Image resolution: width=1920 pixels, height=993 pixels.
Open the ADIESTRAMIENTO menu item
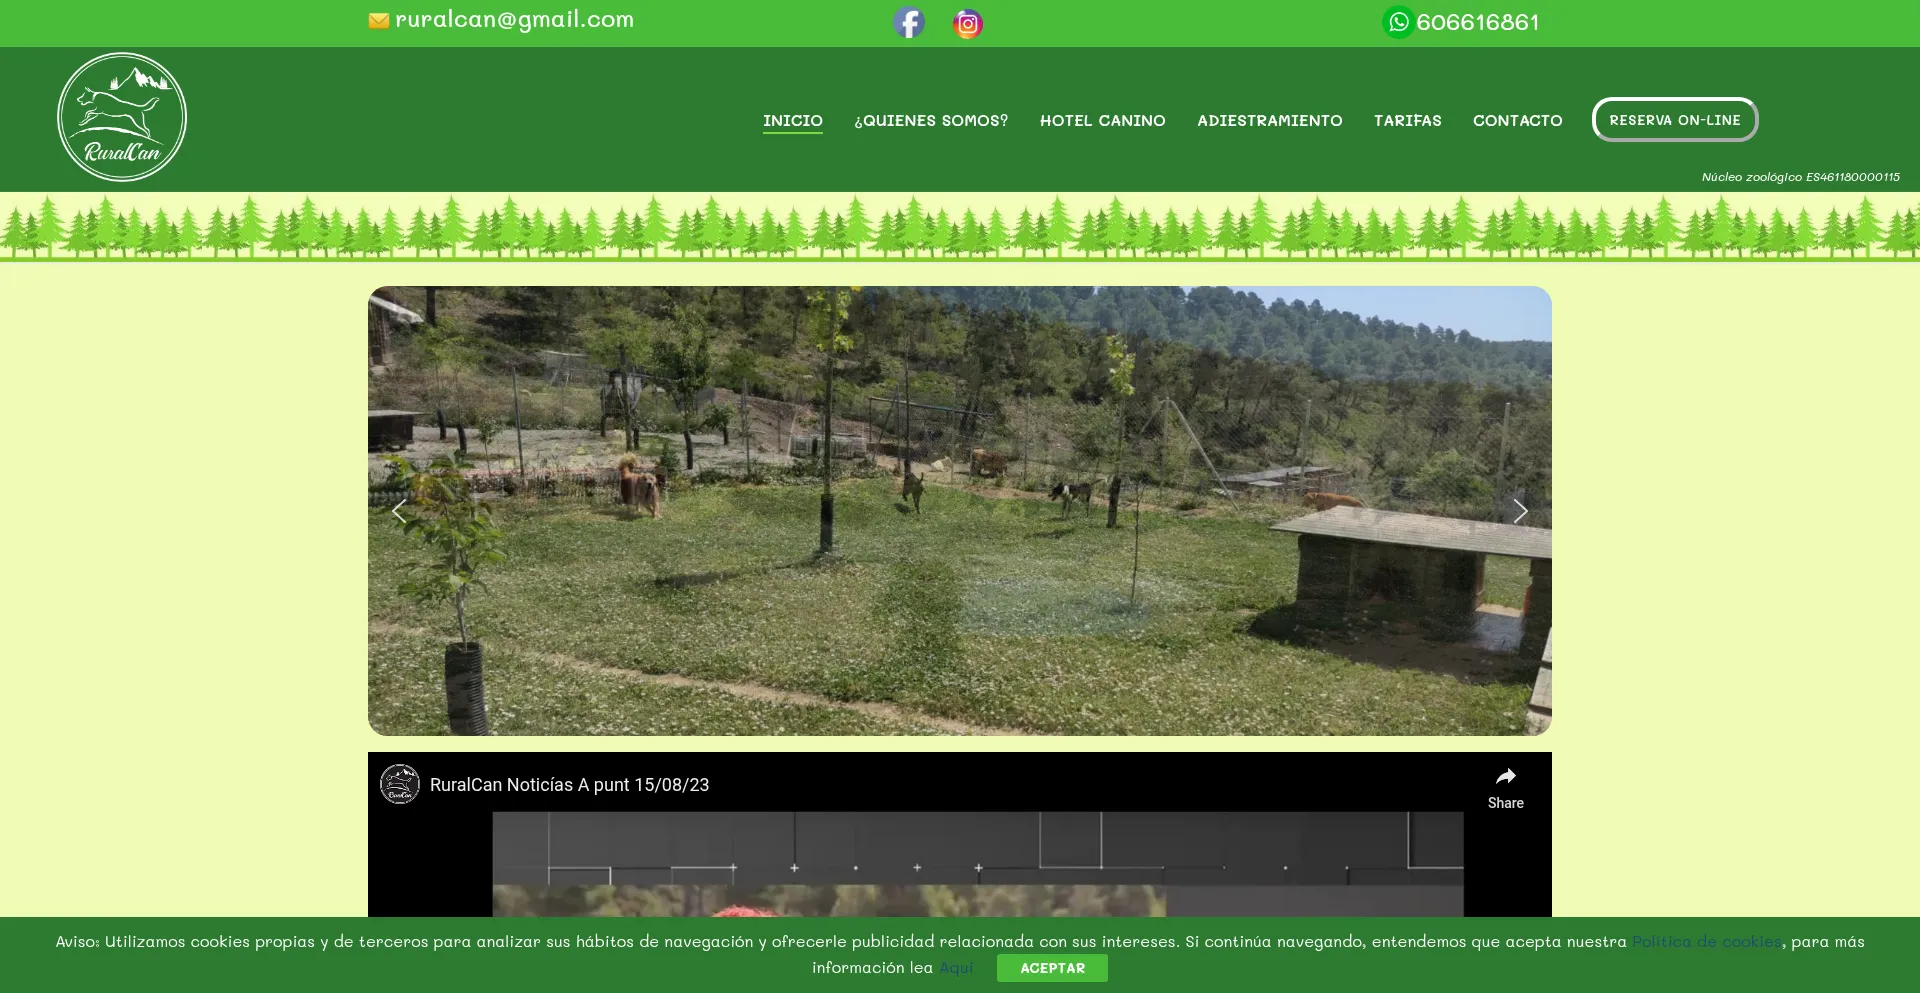pyautogui.click(x=1269, y=120)
